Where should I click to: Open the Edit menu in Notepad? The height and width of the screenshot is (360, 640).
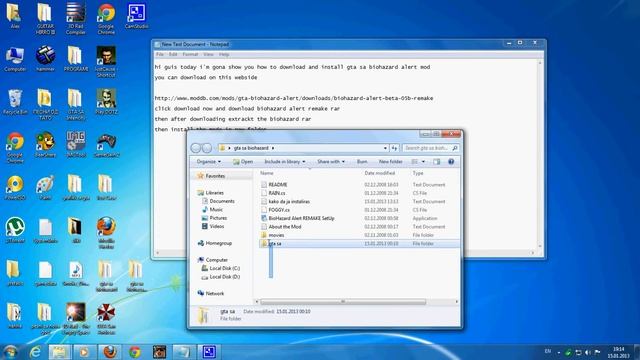173,54
